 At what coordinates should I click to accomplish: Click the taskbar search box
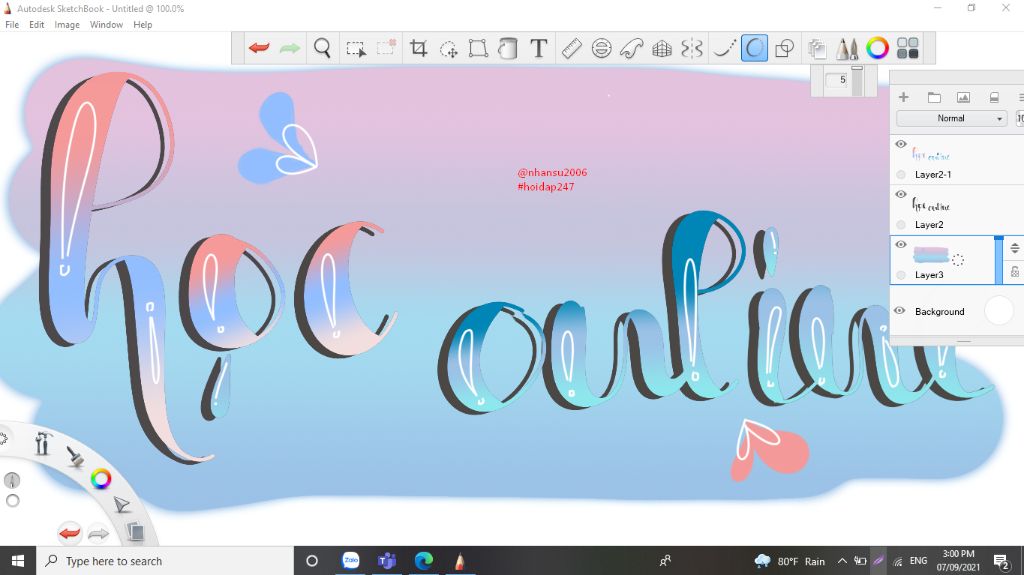165,561
